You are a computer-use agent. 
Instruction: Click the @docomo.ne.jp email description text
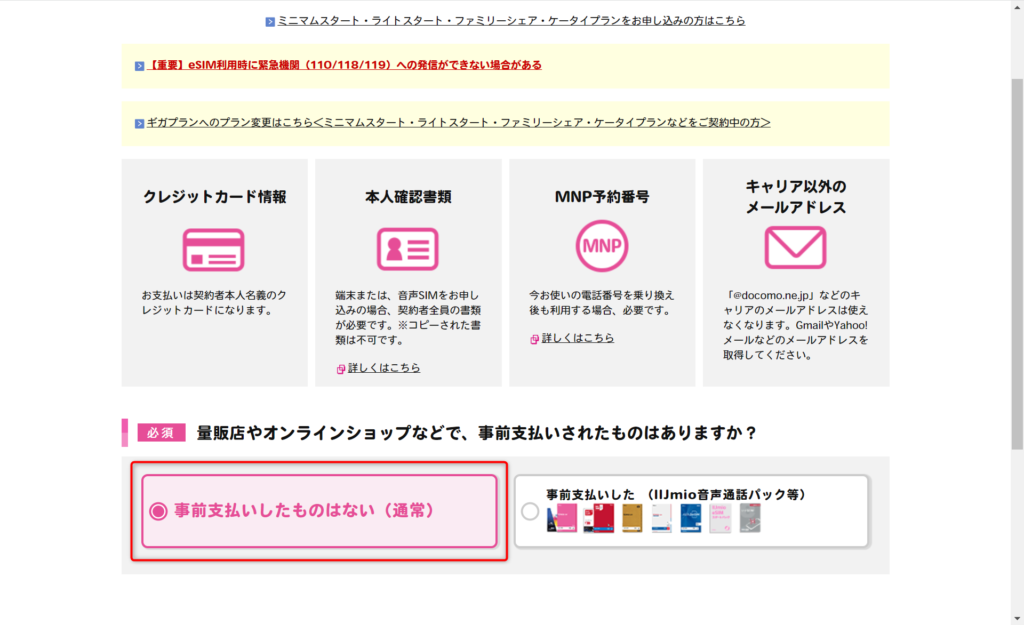pyautogui.click(x=795, y=325)
